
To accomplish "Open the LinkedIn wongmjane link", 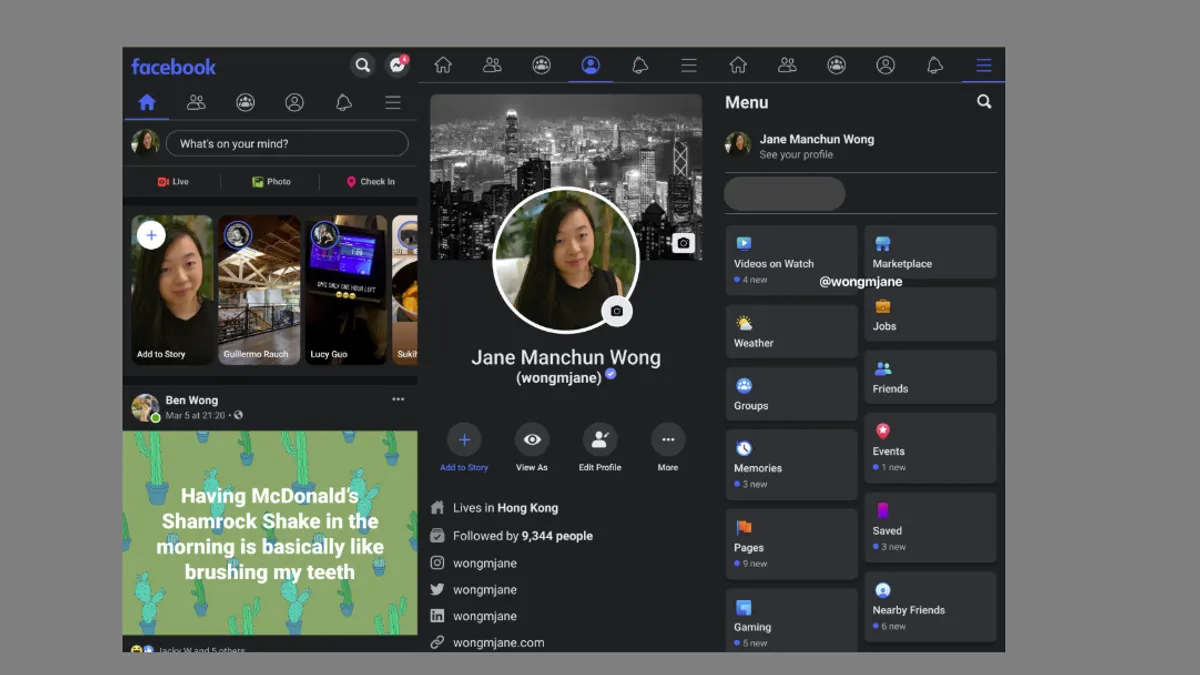I will pos(474,616).
